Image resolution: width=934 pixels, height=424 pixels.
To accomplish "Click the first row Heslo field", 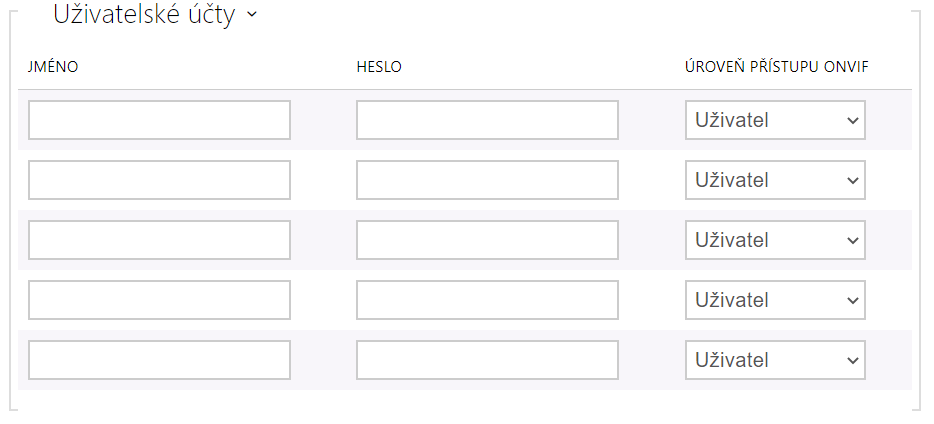I will (487, 120).
